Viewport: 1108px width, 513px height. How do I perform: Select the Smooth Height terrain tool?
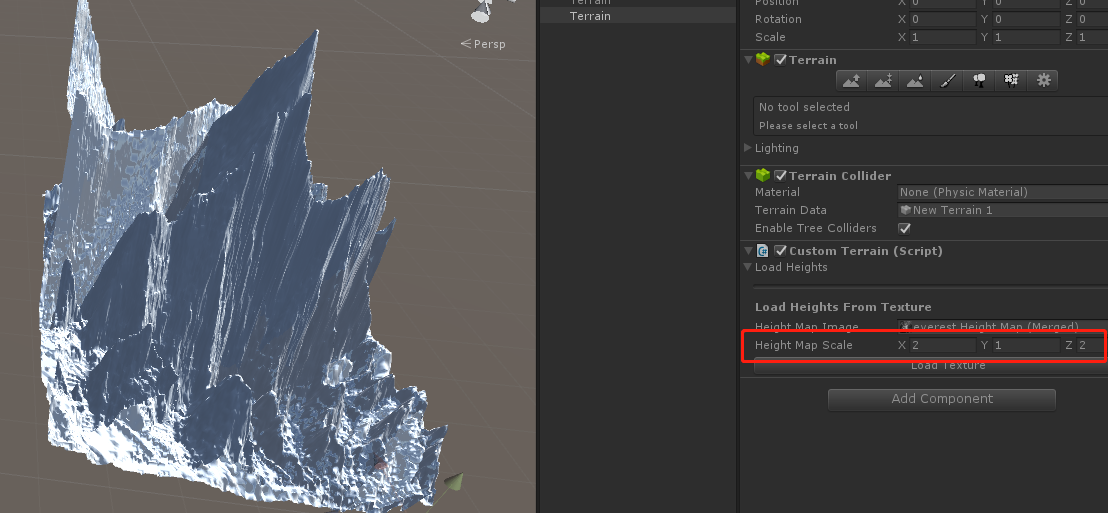point(915,81)
